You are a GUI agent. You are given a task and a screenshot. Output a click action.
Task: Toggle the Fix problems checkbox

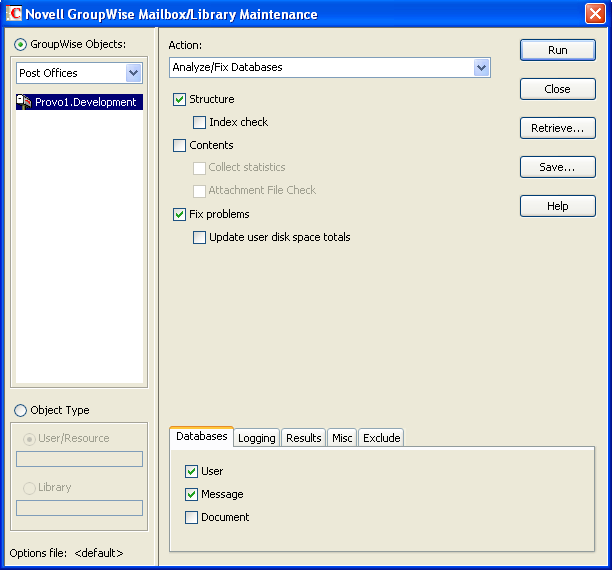(x=180, y=215)
